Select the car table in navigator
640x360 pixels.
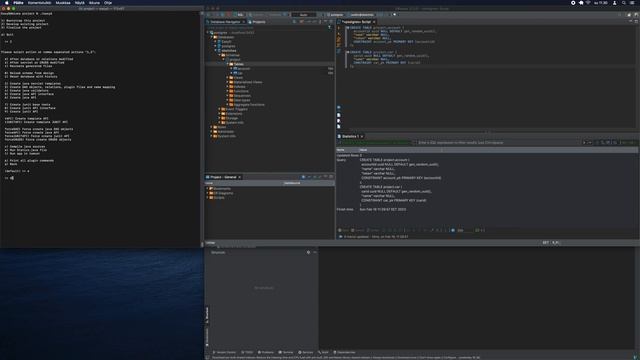click(238, 73)
